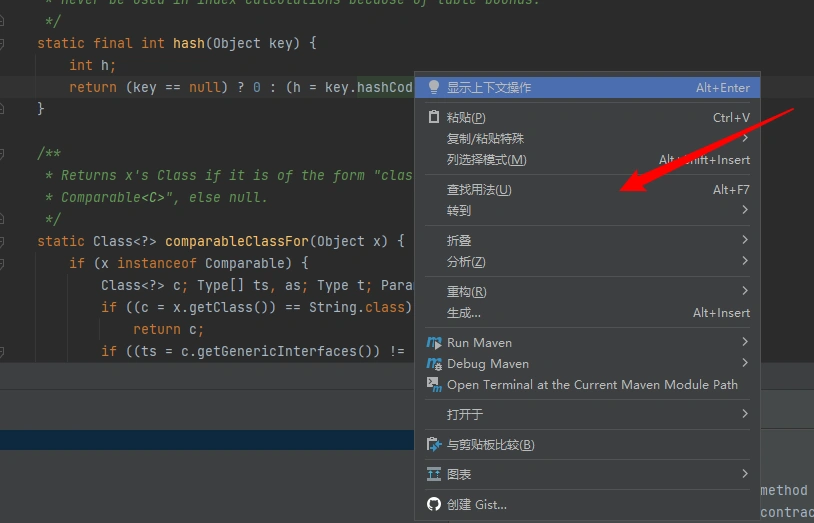Click the compare with clipboard icon

click(434, 444)
